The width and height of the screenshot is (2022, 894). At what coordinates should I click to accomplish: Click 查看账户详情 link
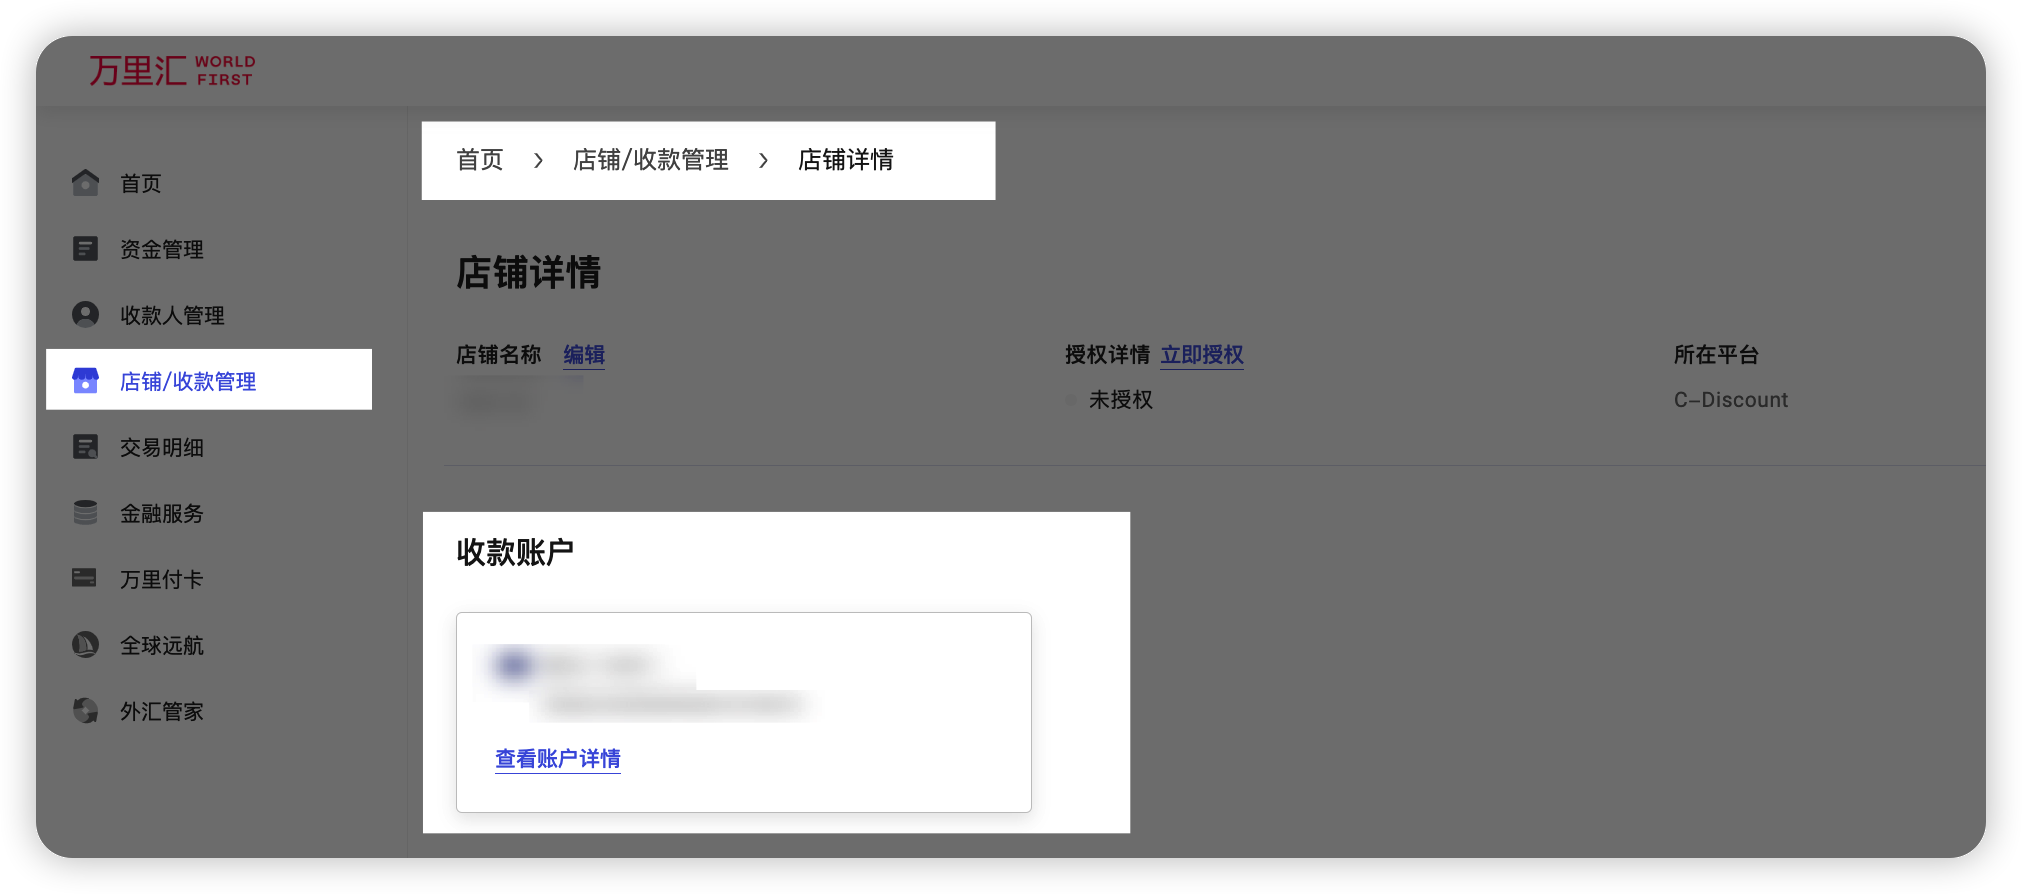click(558, 759)
